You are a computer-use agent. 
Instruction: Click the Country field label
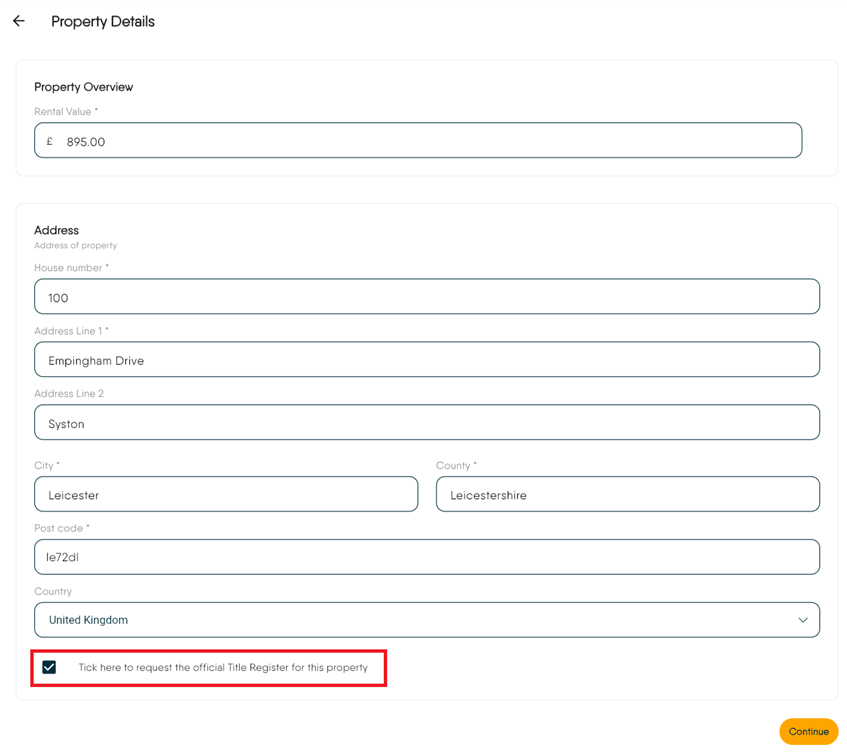coord(53,591)
